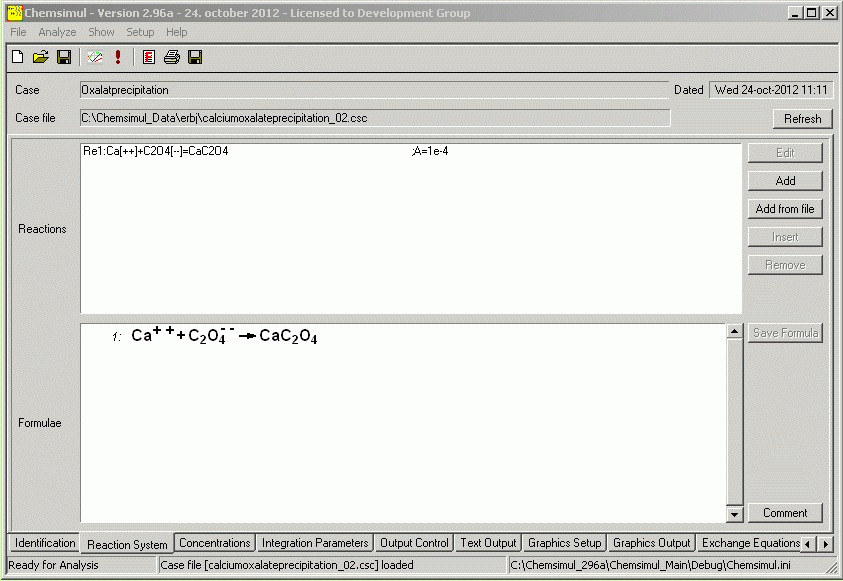Viewport: 843px width, 581px height.
Task: Click the Open folder toolbar icon
Action: 41,57
